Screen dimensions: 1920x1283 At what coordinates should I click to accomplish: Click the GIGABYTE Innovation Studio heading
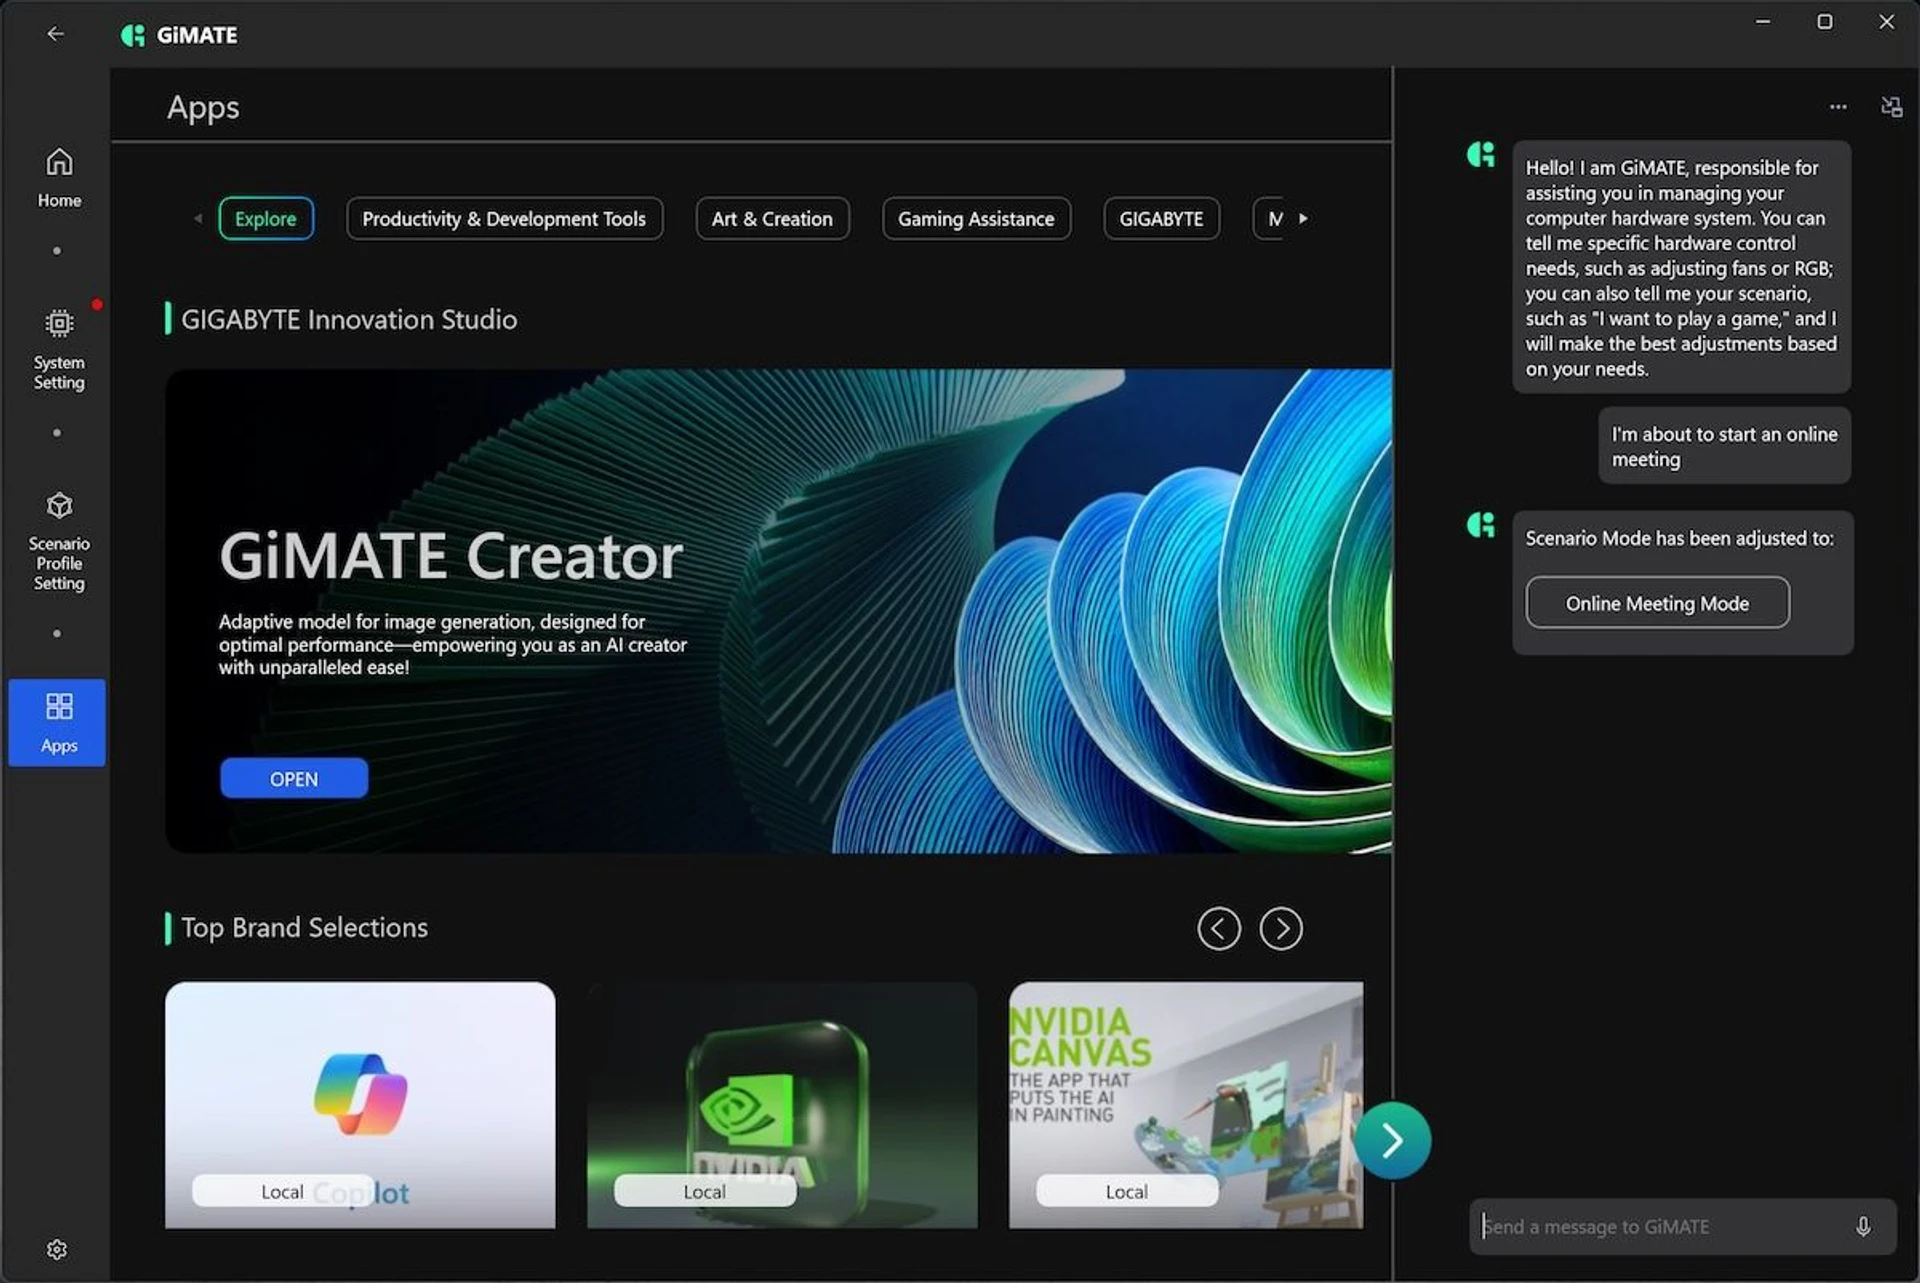349,319
